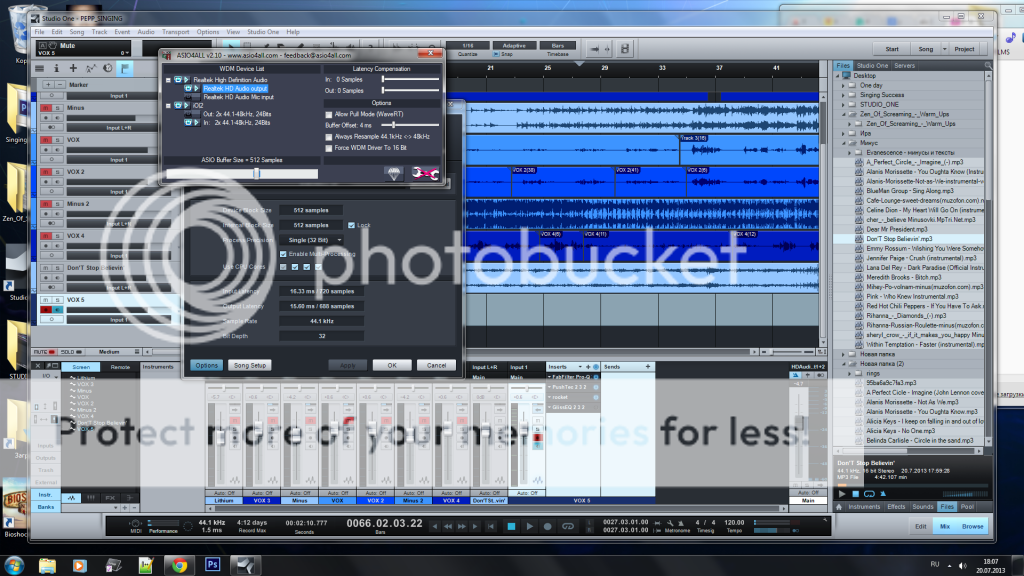
Task: Click the Song Setup button
Action: tap(250, 366)
